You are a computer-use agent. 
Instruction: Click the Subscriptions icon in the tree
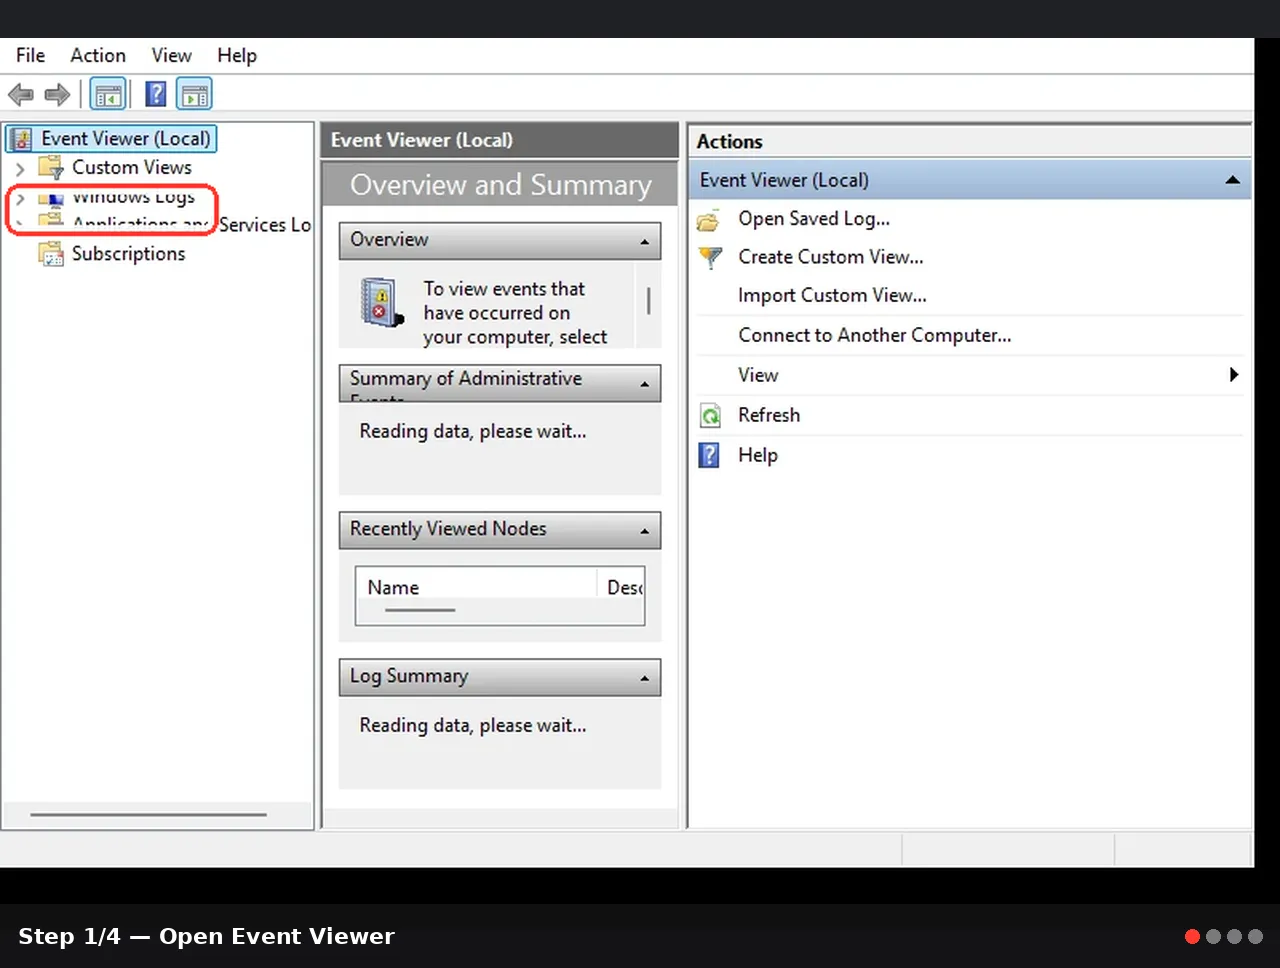(x=51, y=254)
